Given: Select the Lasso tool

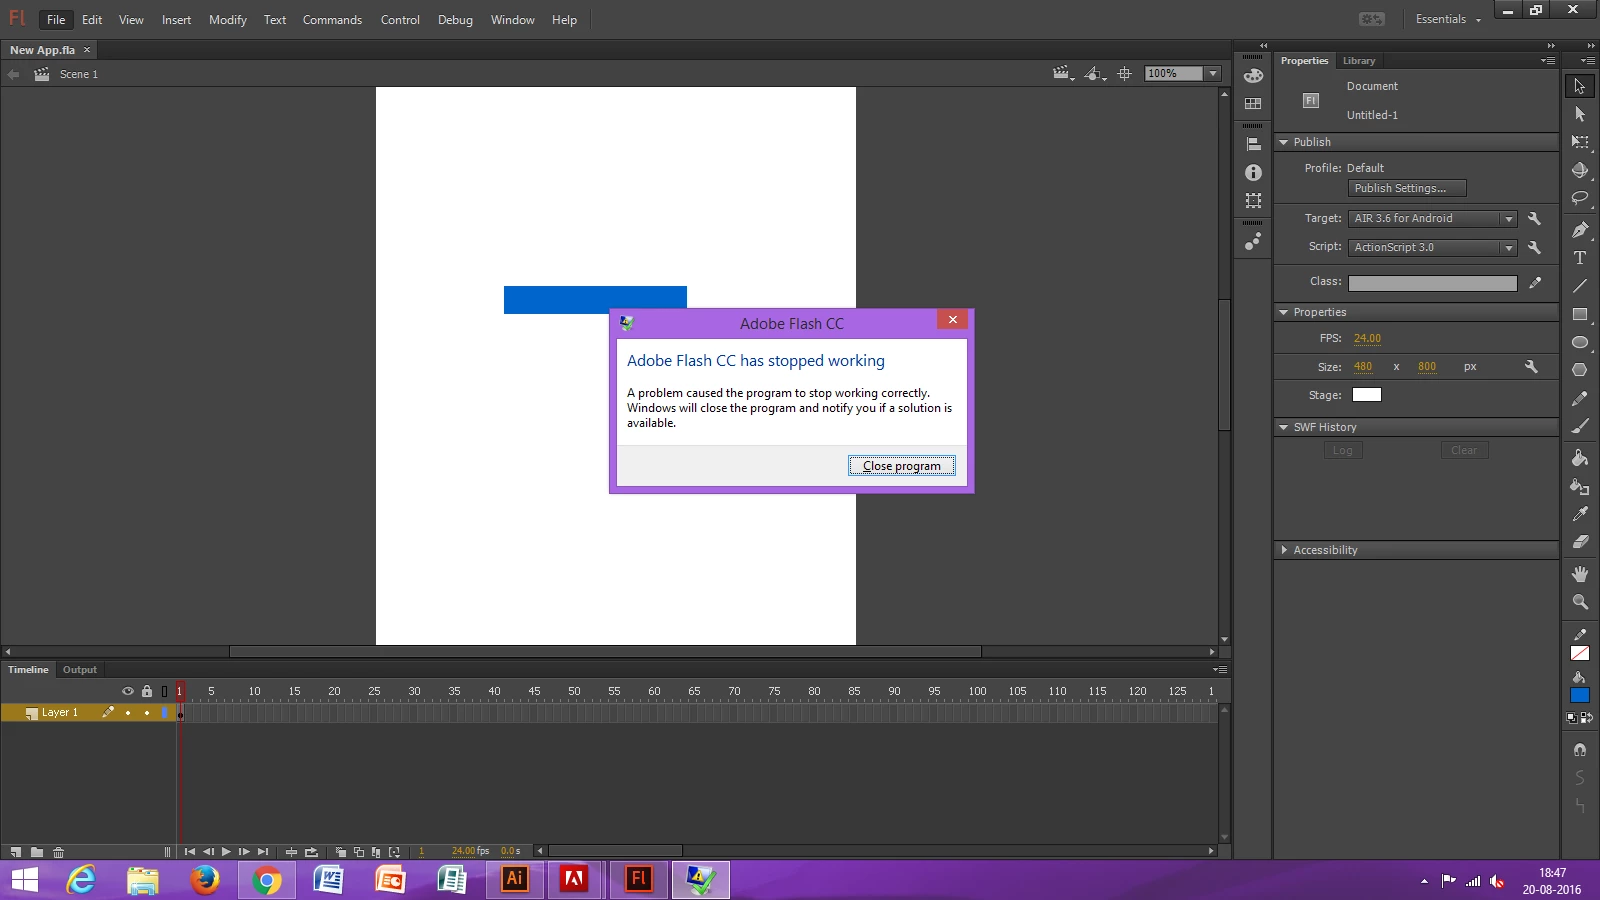Looking at the screenshot, I should coord(1580,198).
